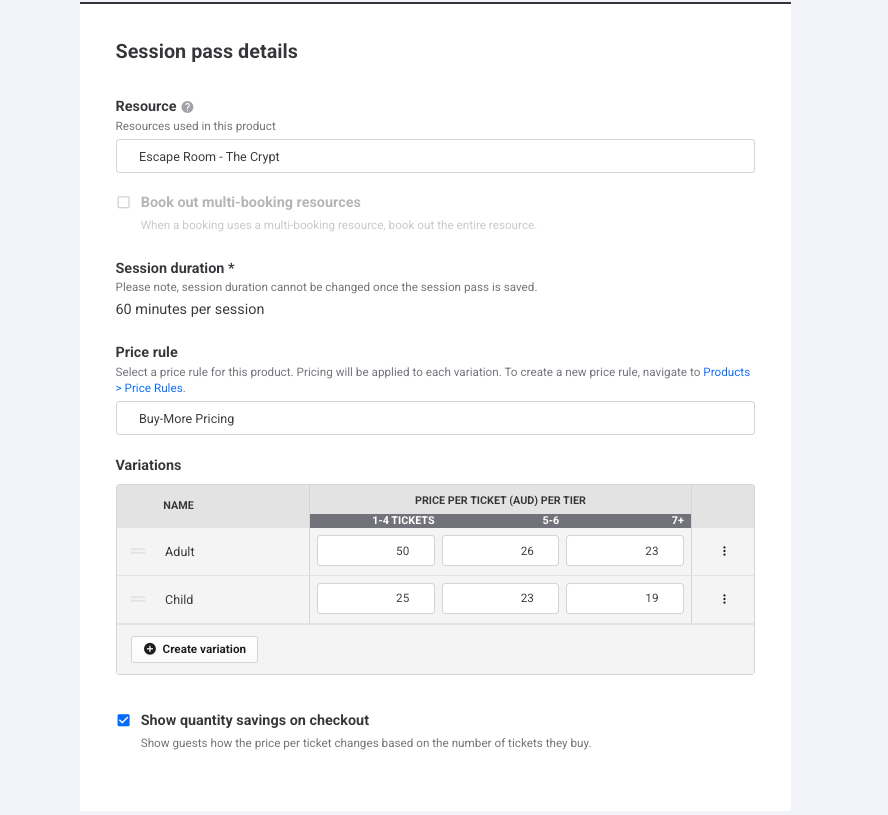Open the Child row three-dot options menu
The width and height of the screenshot is (888, 815).
coord(724,599)
